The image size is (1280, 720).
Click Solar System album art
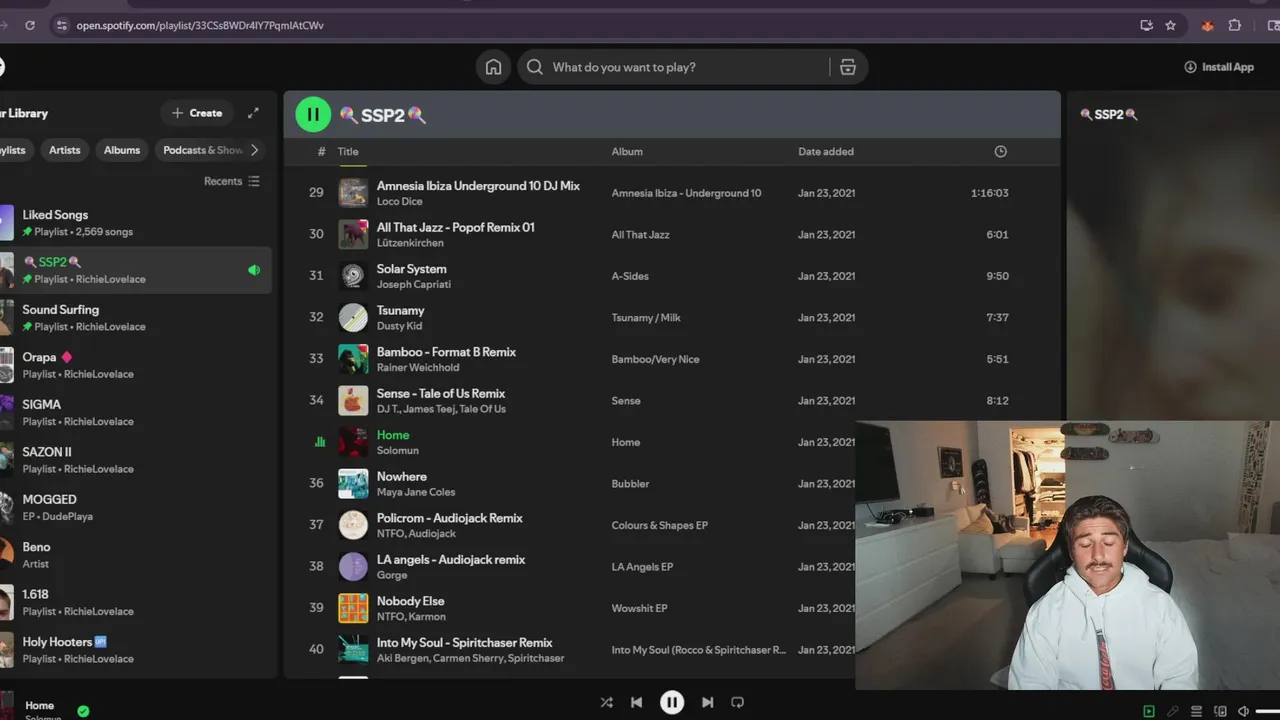coord(353,276)
